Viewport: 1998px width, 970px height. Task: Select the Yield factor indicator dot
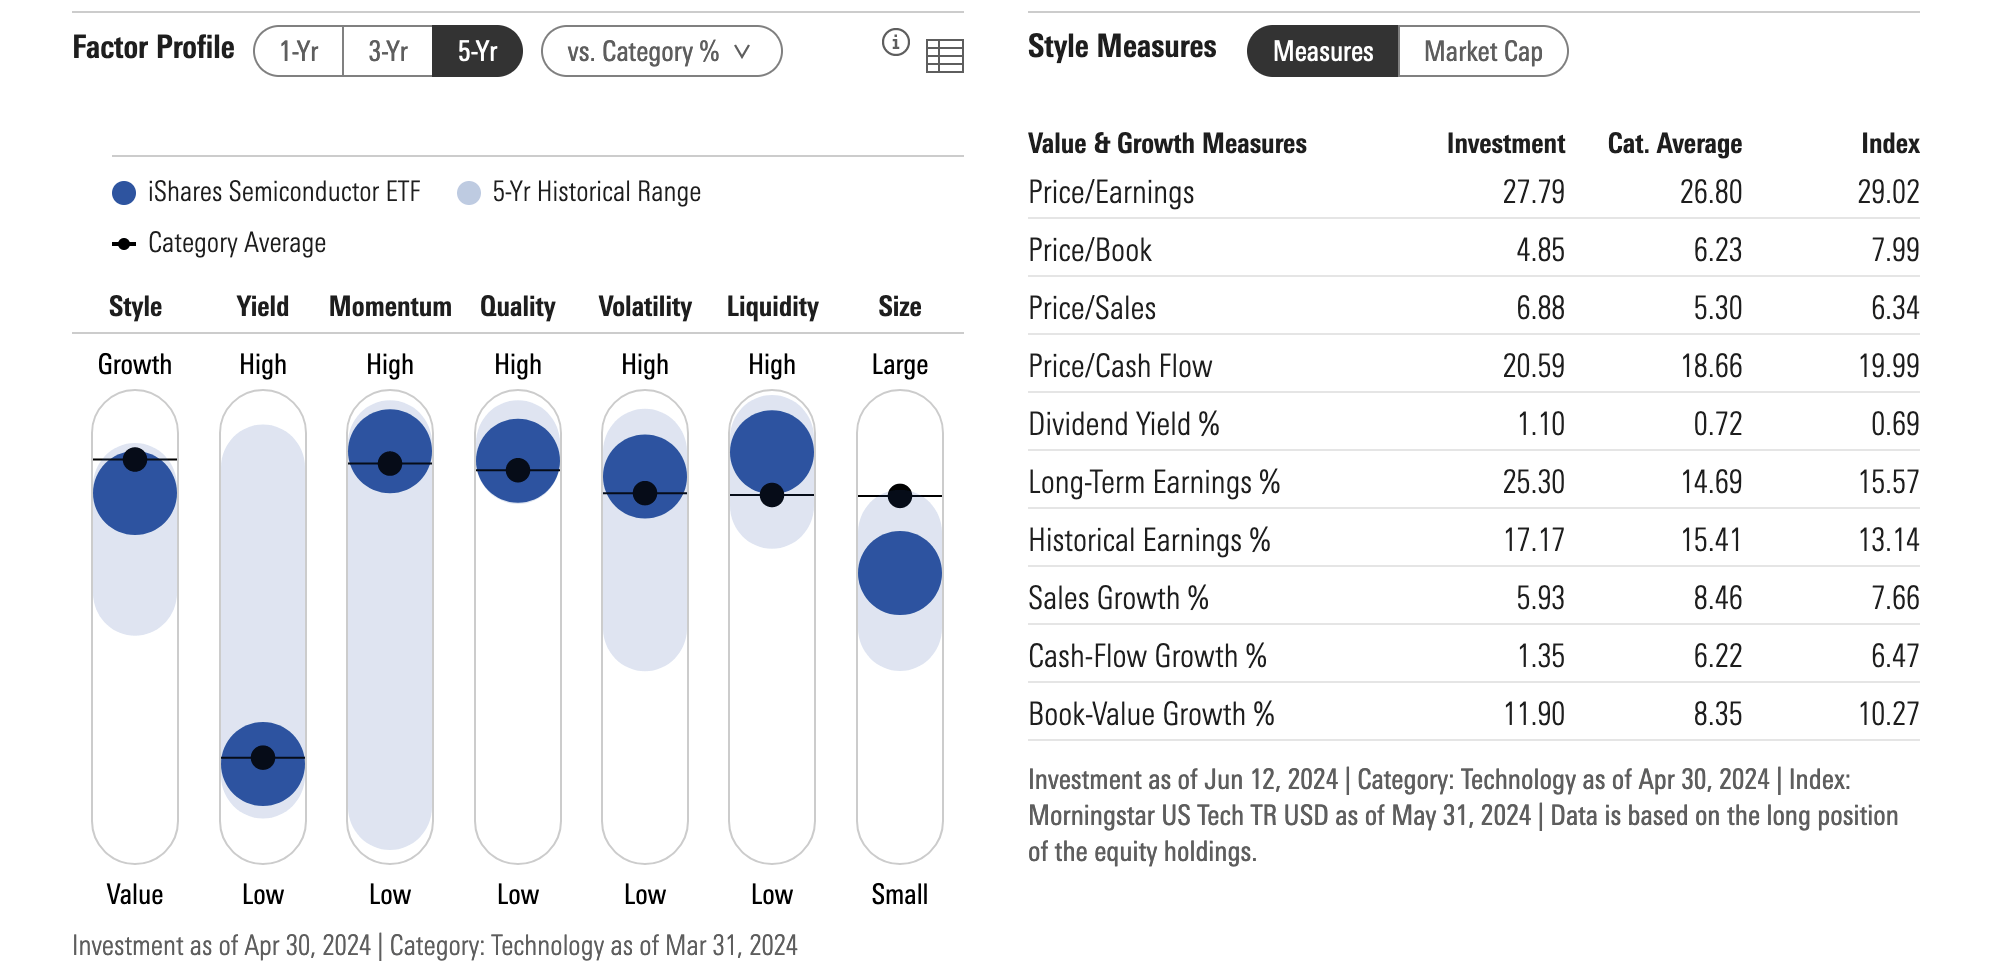[262, 759]
